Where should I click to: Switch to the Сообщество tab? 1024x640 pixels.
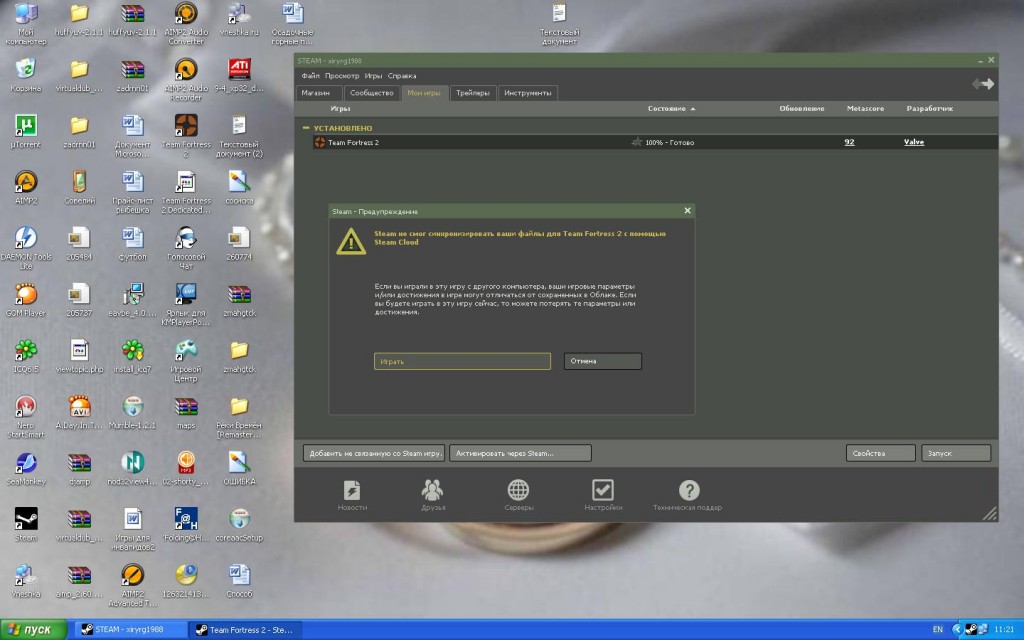pyautogui.click(x=372, y=93)
